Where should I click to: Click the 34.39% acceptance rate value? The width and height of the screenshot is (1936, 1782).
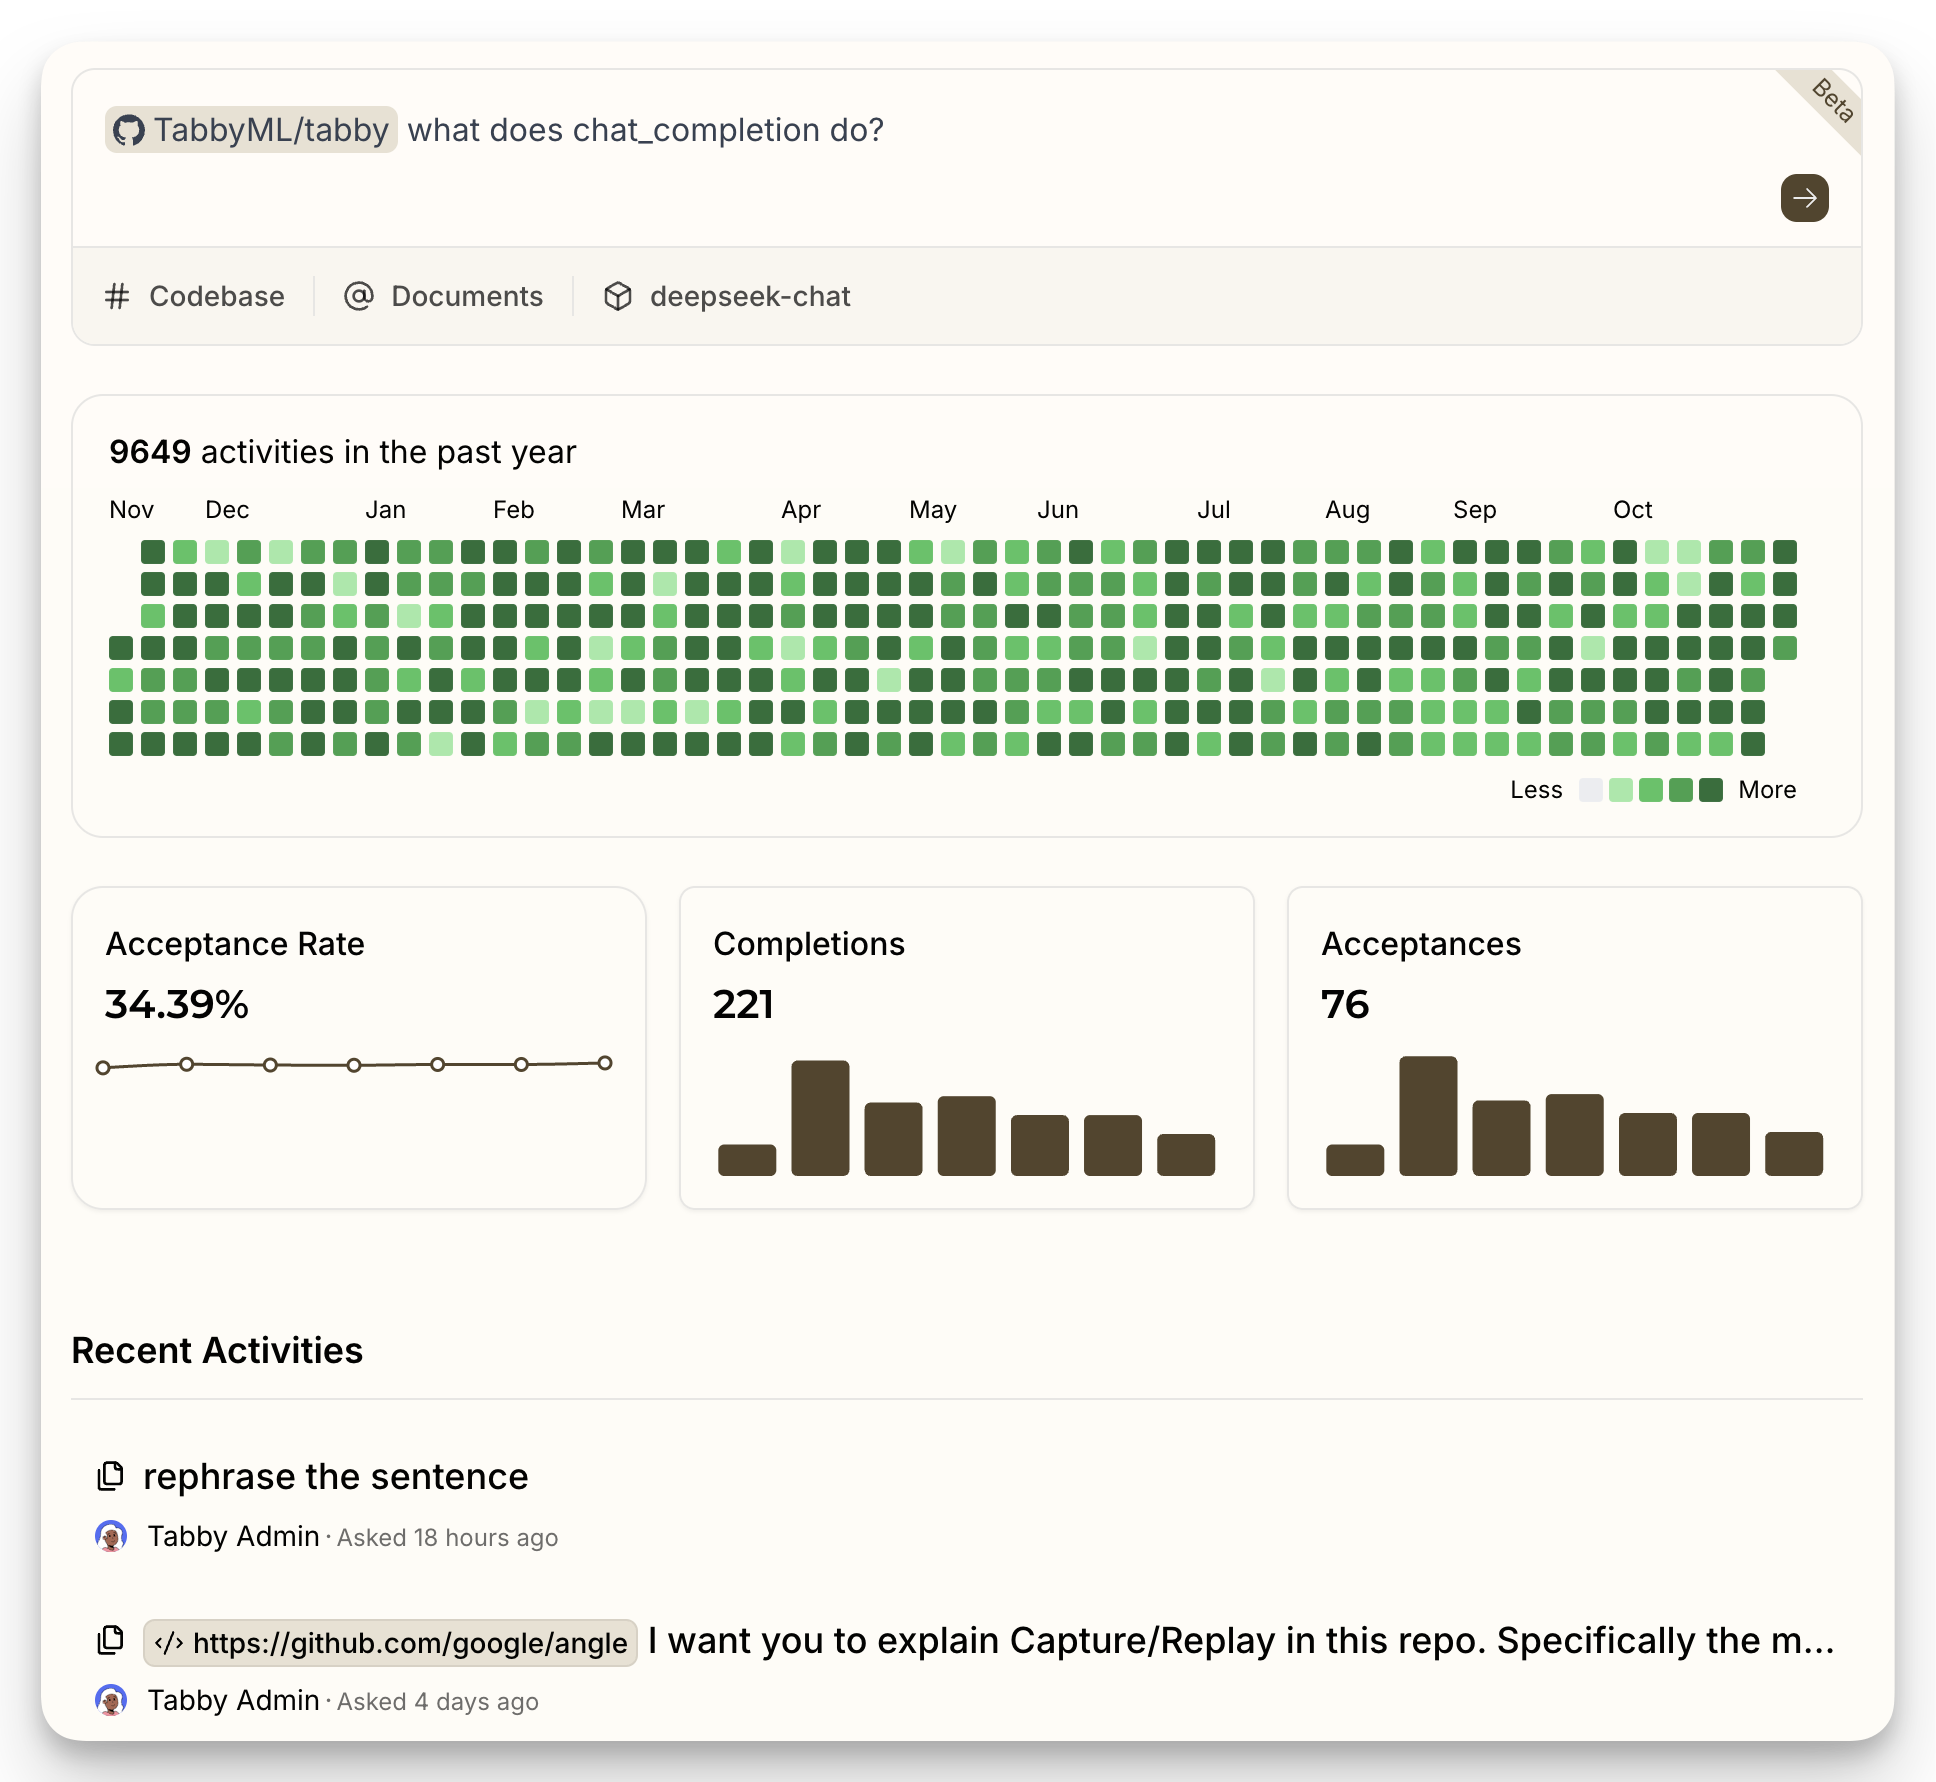pyautogui.click(x=177, y=1004)
